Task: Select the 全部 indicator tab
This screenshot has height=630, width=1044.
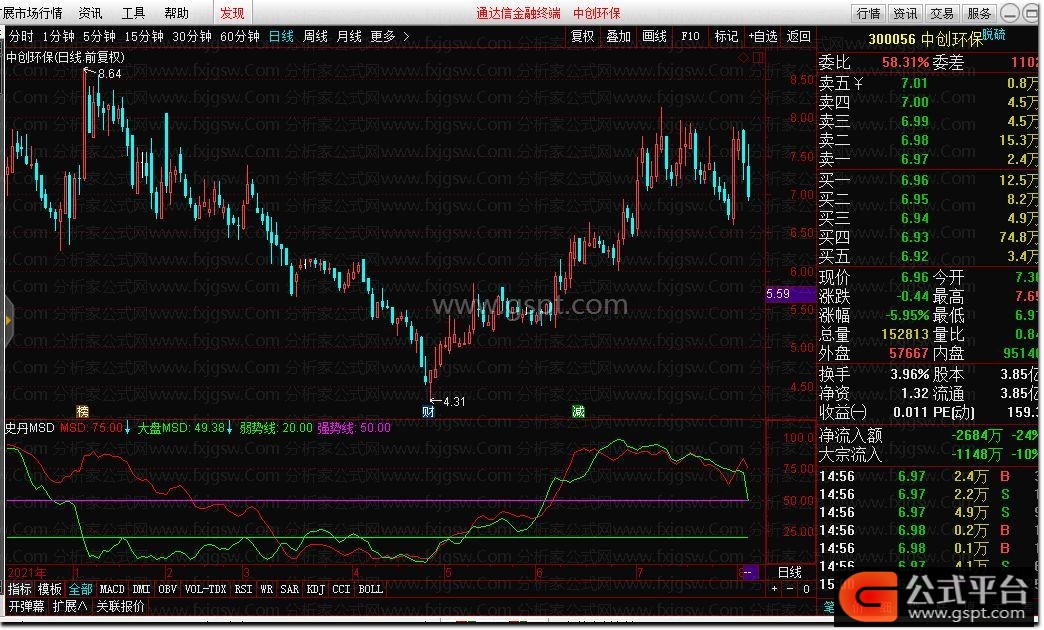Action: (81, 589)
